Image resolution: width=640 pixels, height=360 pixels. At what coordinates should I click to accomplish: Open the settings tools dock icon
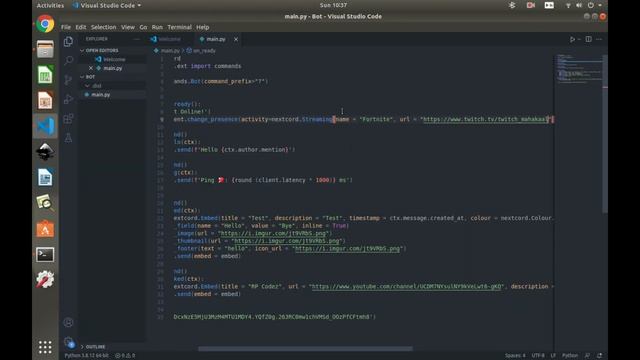click(x=45, y=280)
